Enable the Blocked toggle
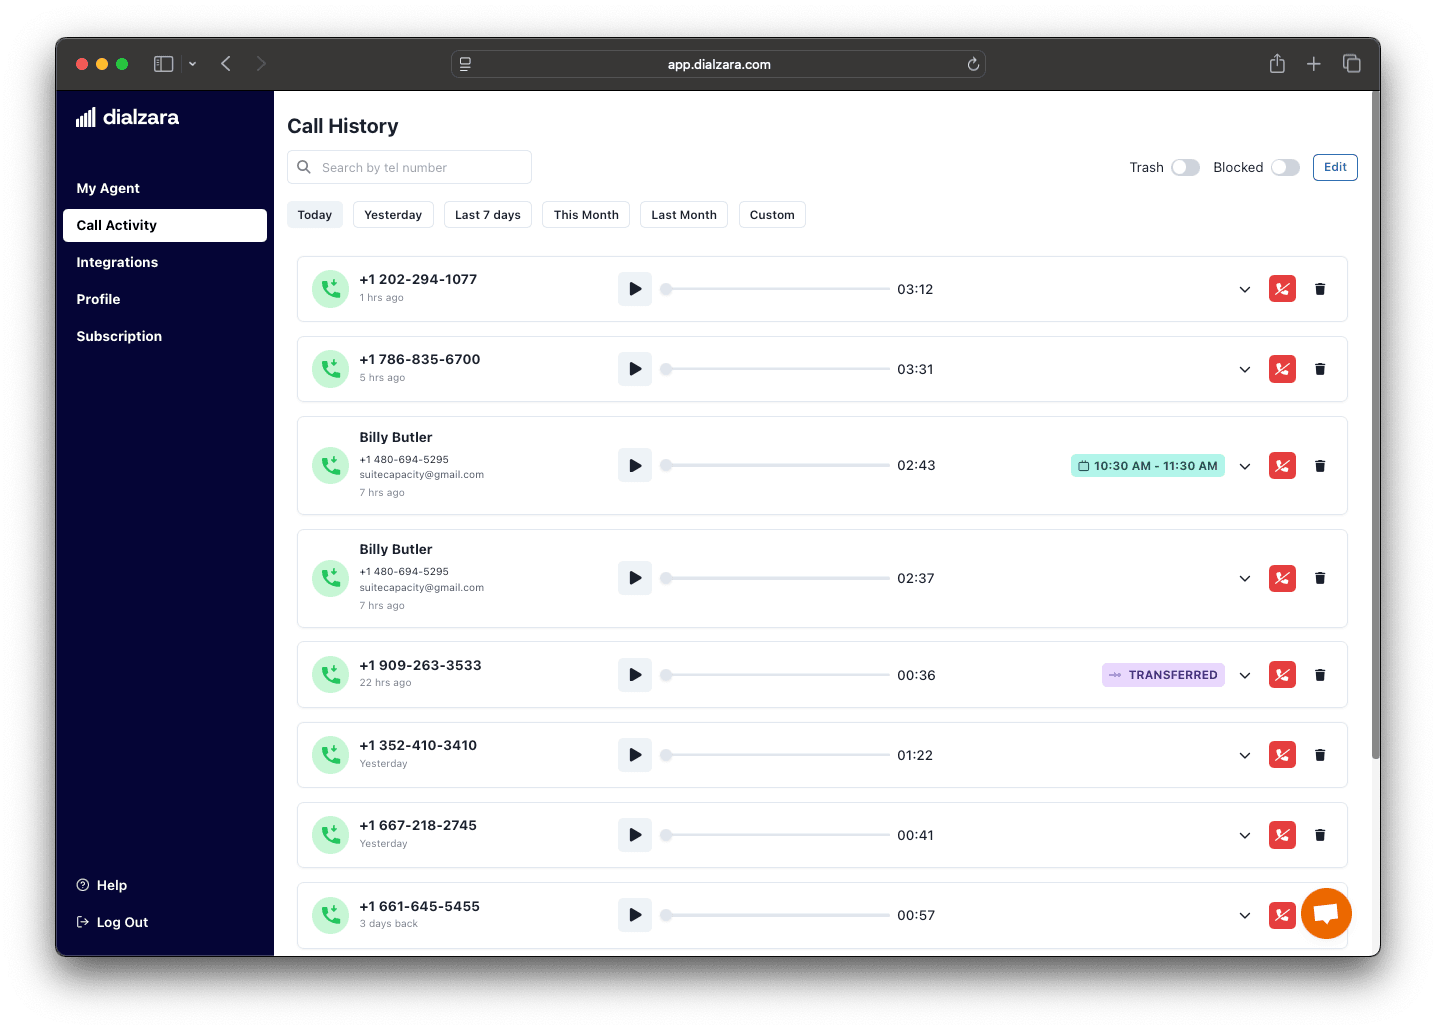 click(x=1286, y=167)
